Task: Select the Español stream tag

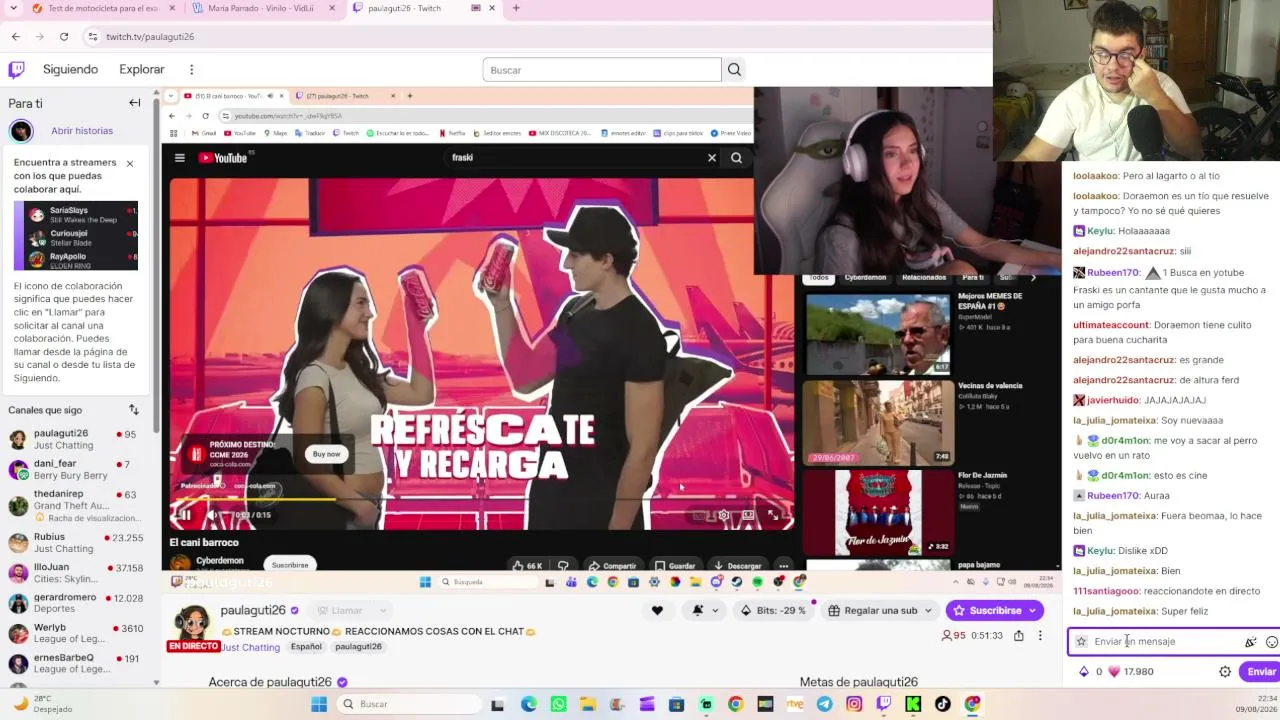Action: tap(306, 647)
